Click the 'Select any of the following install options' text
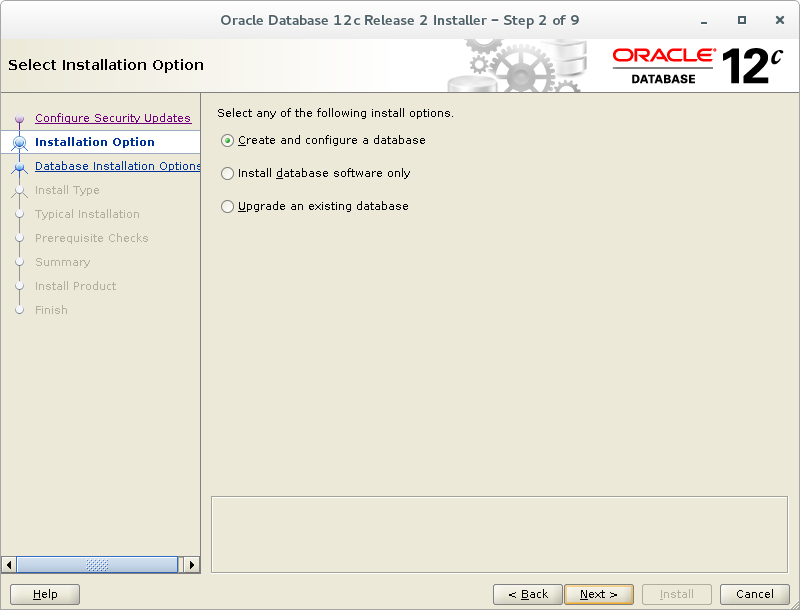This screenshot has width=800, height=610. (x=335, y=113)
